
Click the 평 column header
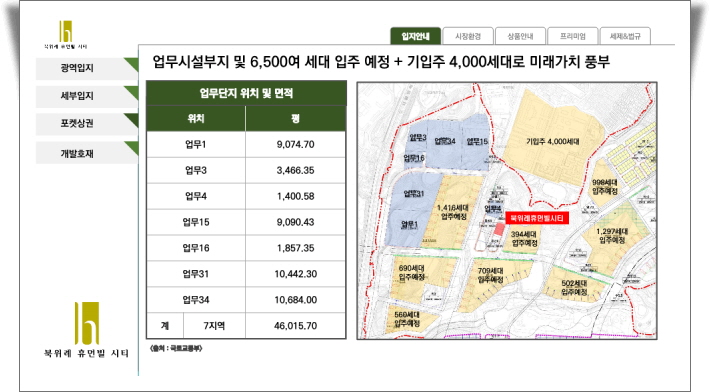(295, 119)
